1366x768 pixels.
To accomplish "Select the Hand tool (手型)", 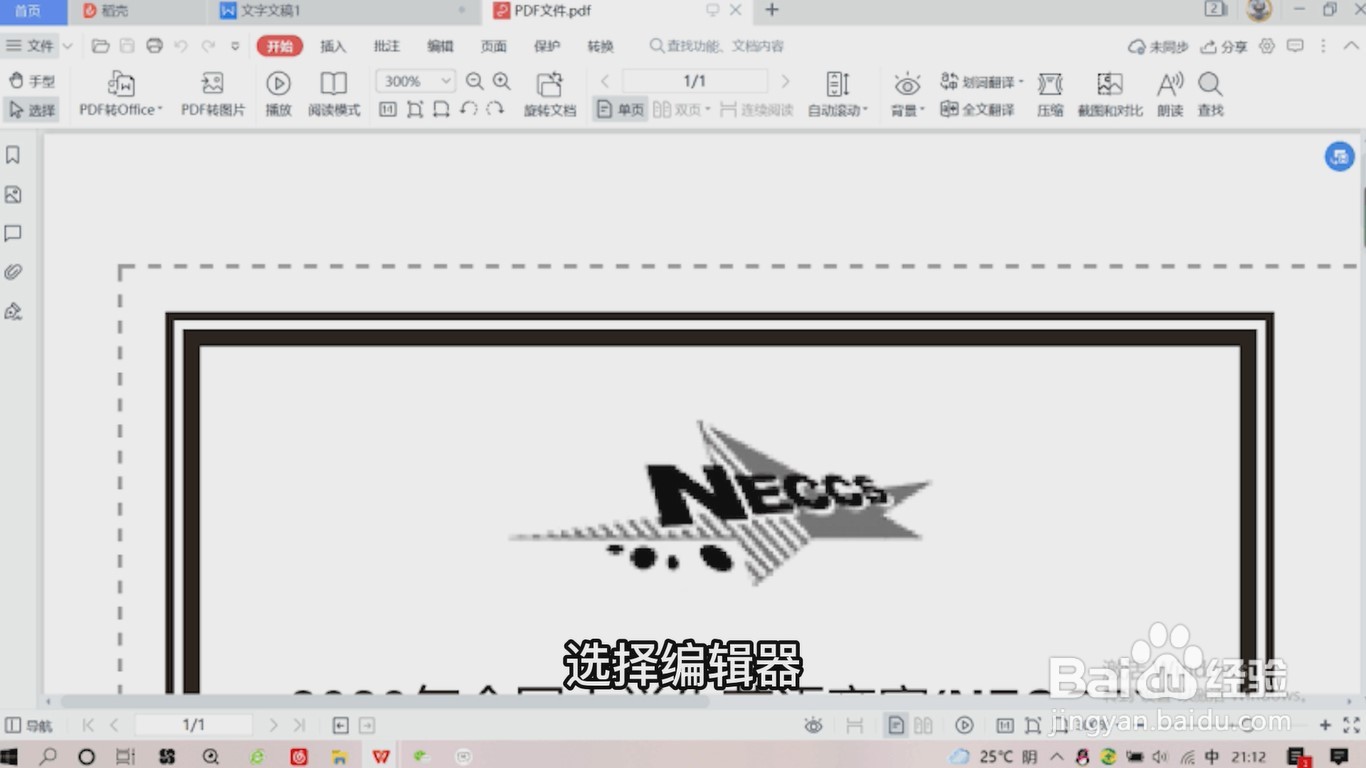I will click(x=32, y=81).
